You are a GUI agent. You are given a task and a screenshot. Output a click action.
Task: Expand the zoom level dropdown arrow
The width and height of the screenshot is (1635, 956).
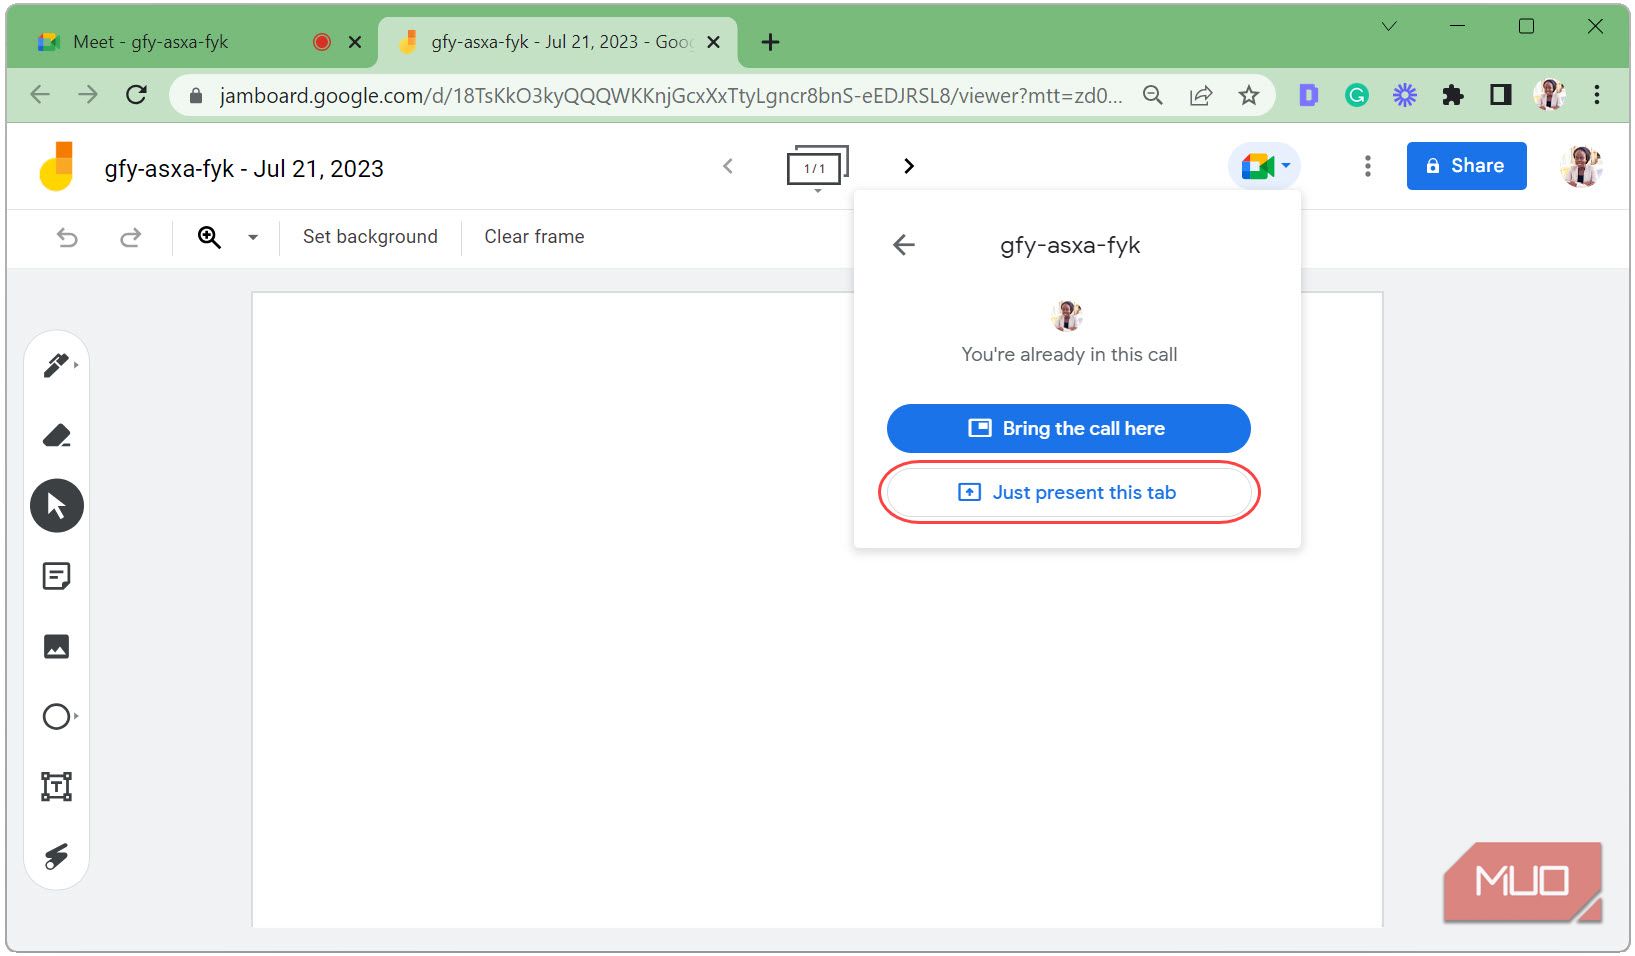pyautogui.click(x=253, y=237)
